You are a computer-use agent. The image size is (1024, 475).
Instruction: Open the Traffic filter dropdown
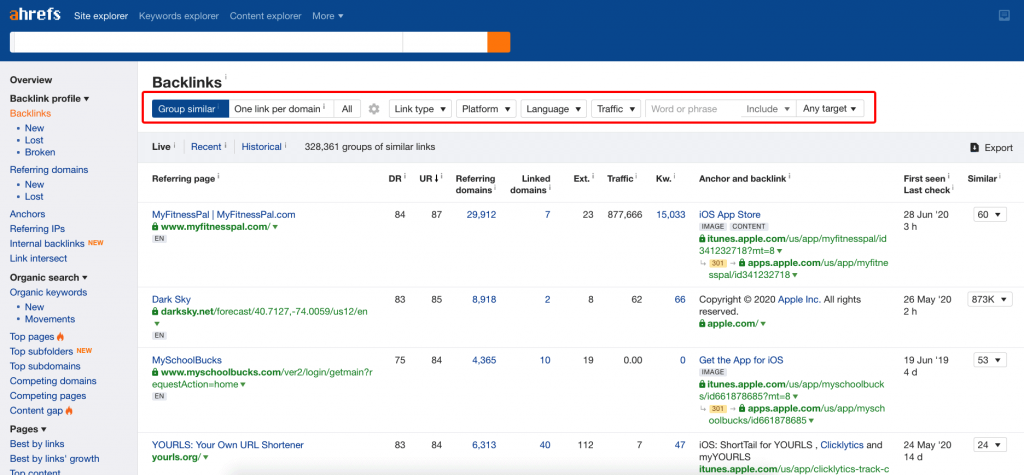click(x=616, y=109)
